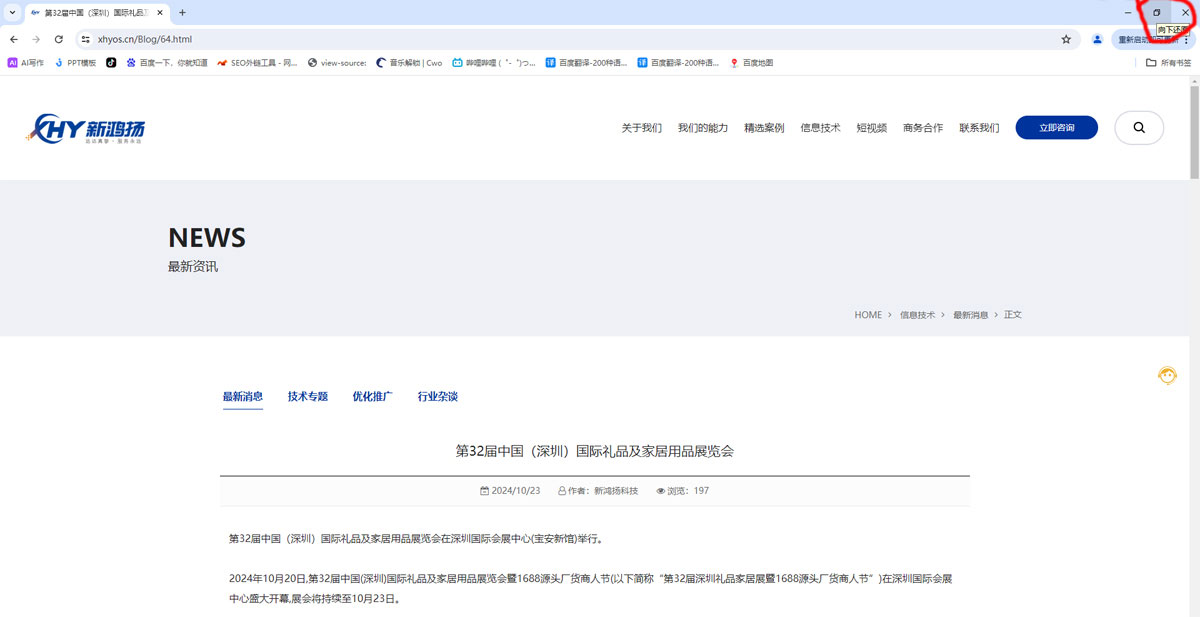
Task: Open the Chrome profile avatar icon
Action: click(x=1097, y=39)
